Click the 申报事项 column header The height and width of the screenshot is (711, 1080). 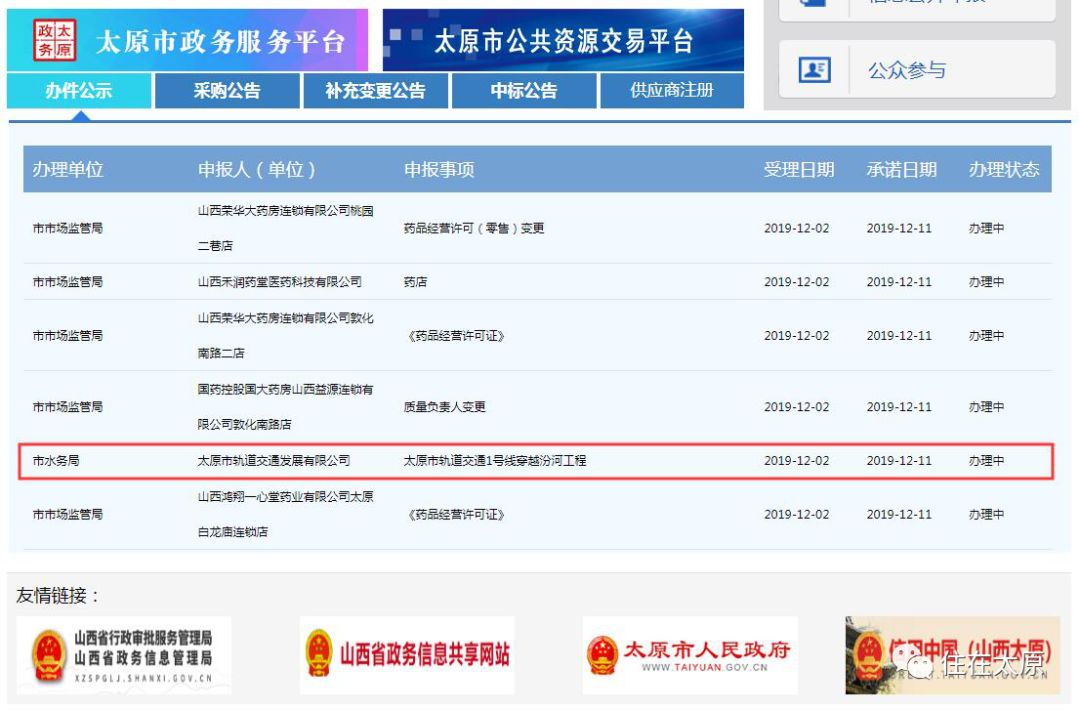pos(439,169)
